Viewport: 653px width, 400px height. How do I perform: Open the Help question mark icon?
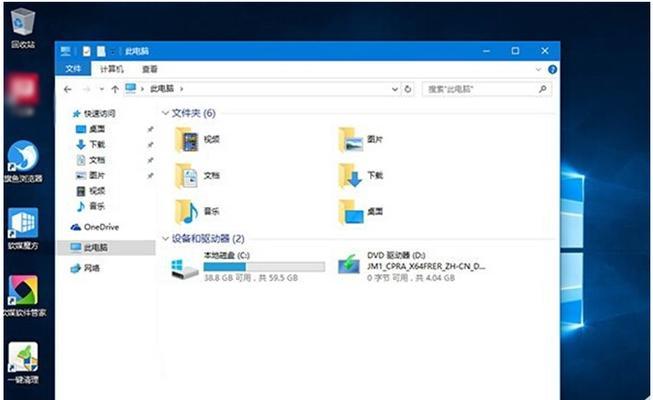click(x=553, y=70)
